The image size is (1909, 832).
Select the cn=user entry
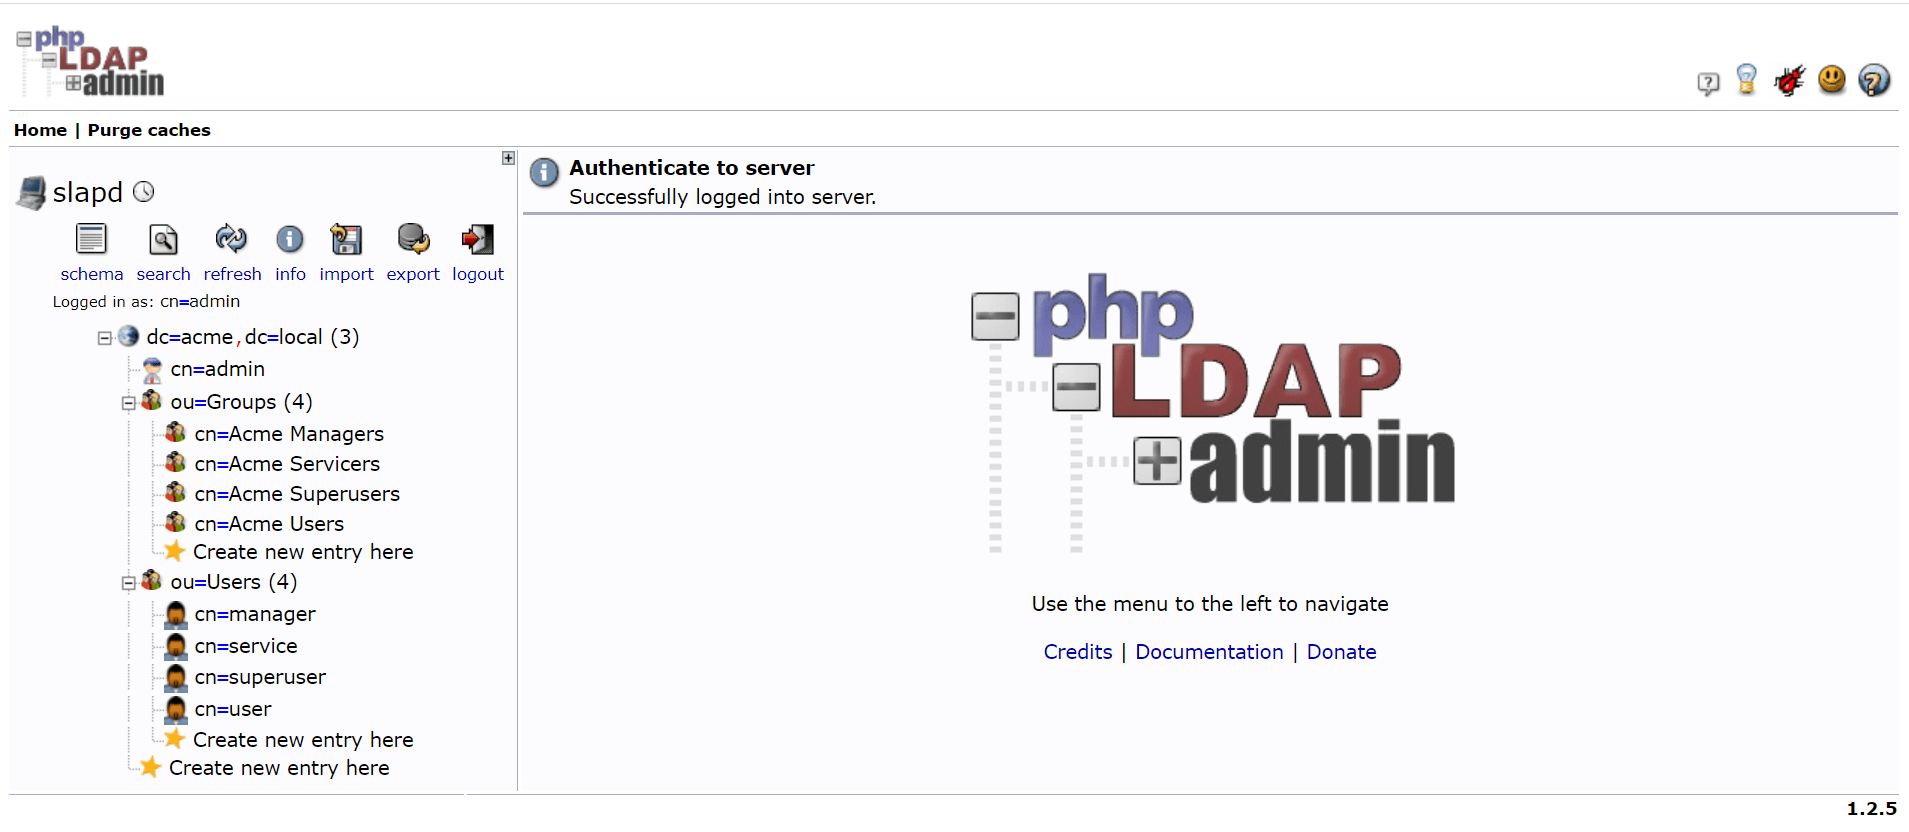(x=233, y=709)
